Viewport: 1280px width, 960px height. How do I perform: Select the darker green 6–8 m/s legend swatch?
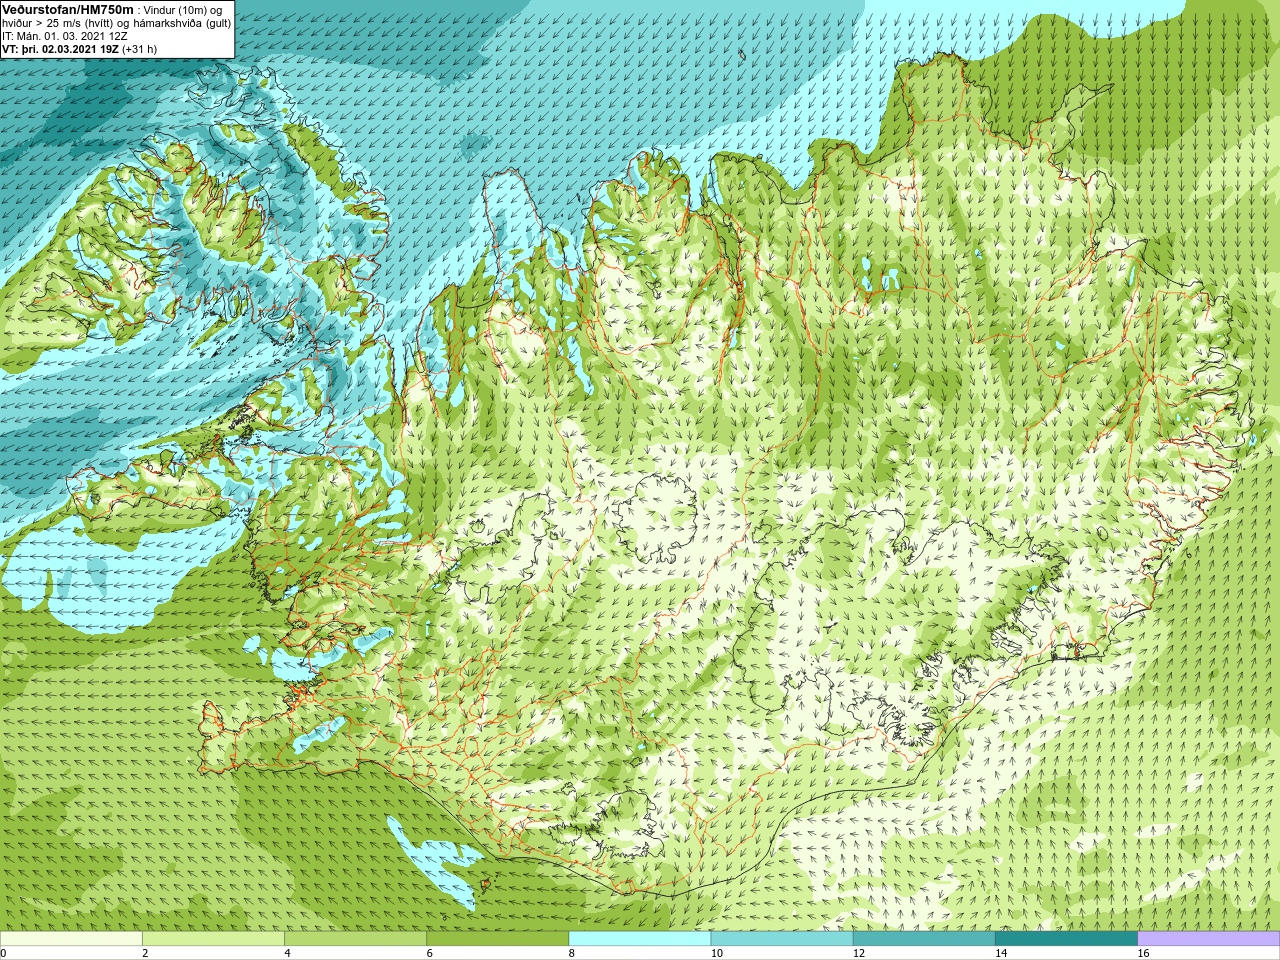[498, 939]
